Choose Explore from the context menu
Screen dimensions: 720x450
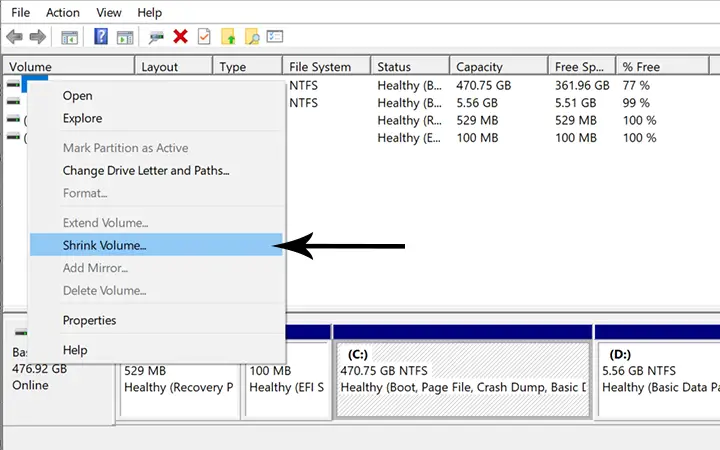[156, 118]
